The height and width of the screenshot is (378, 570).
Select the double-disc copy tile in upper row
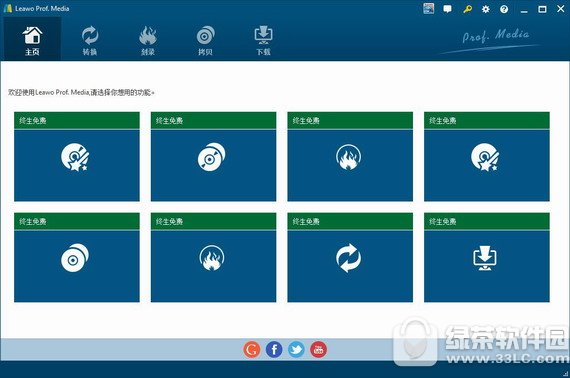213,156
